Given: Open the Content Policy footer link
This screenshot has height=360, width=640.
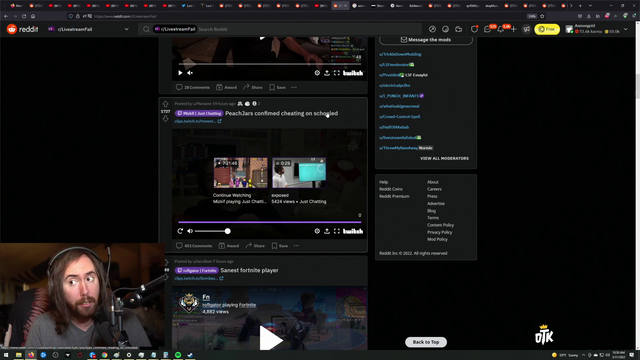Looking at the screenshot, I should coord(440,225).
